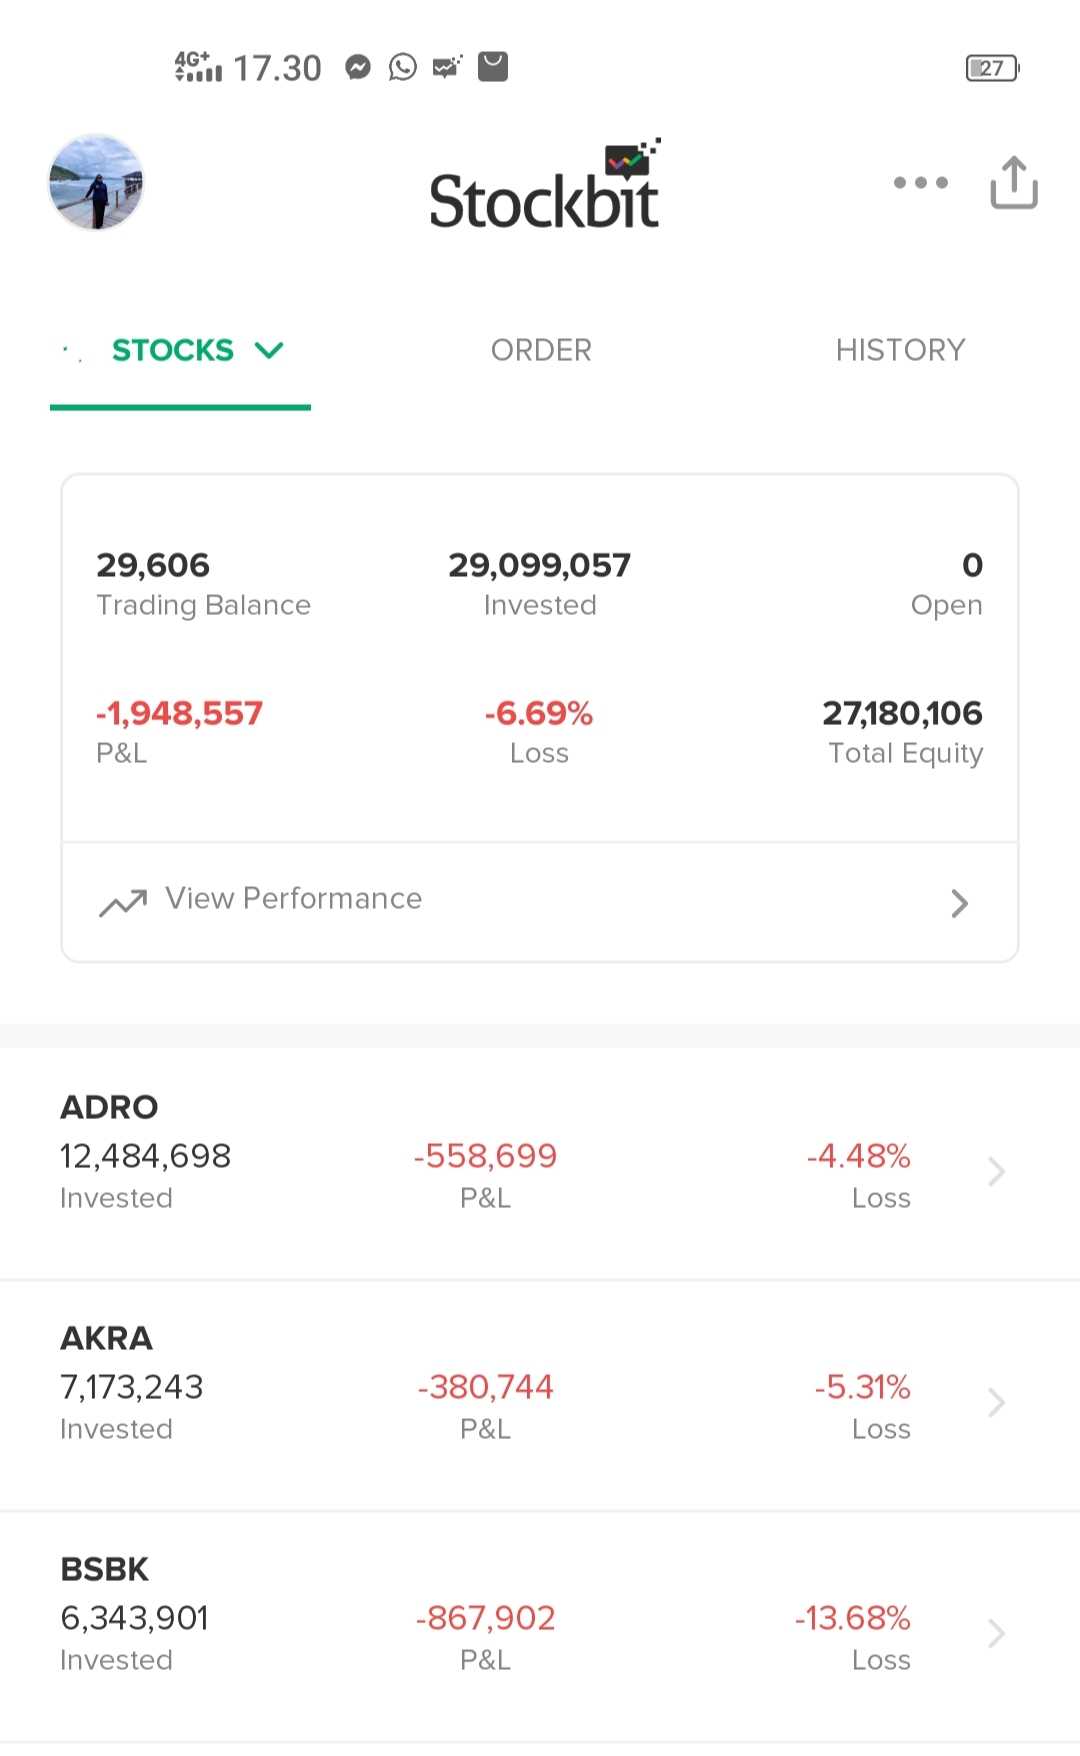Open ADRO details via its chevron
This screenshot has width=1080, height=1756.
click(x=996, y=1171)
